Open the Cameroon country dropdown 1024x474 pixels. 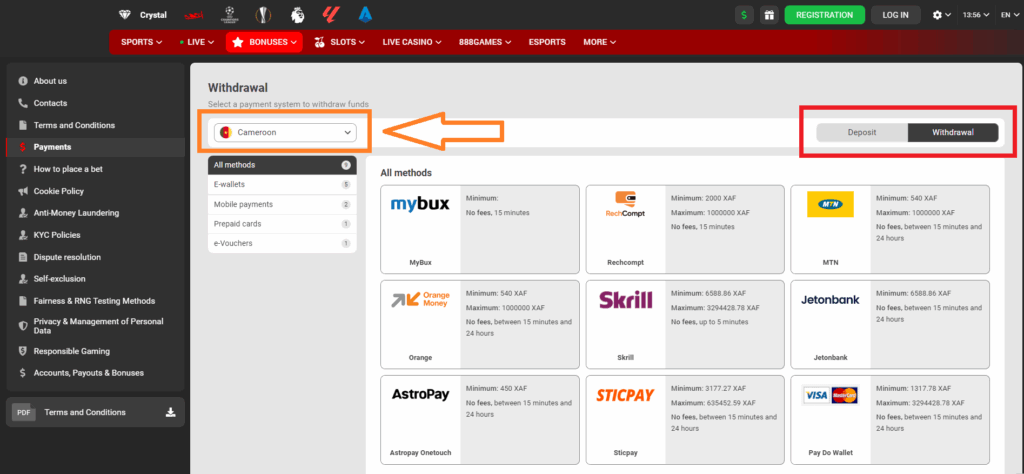pyautogui.click(x=285, y=133)
